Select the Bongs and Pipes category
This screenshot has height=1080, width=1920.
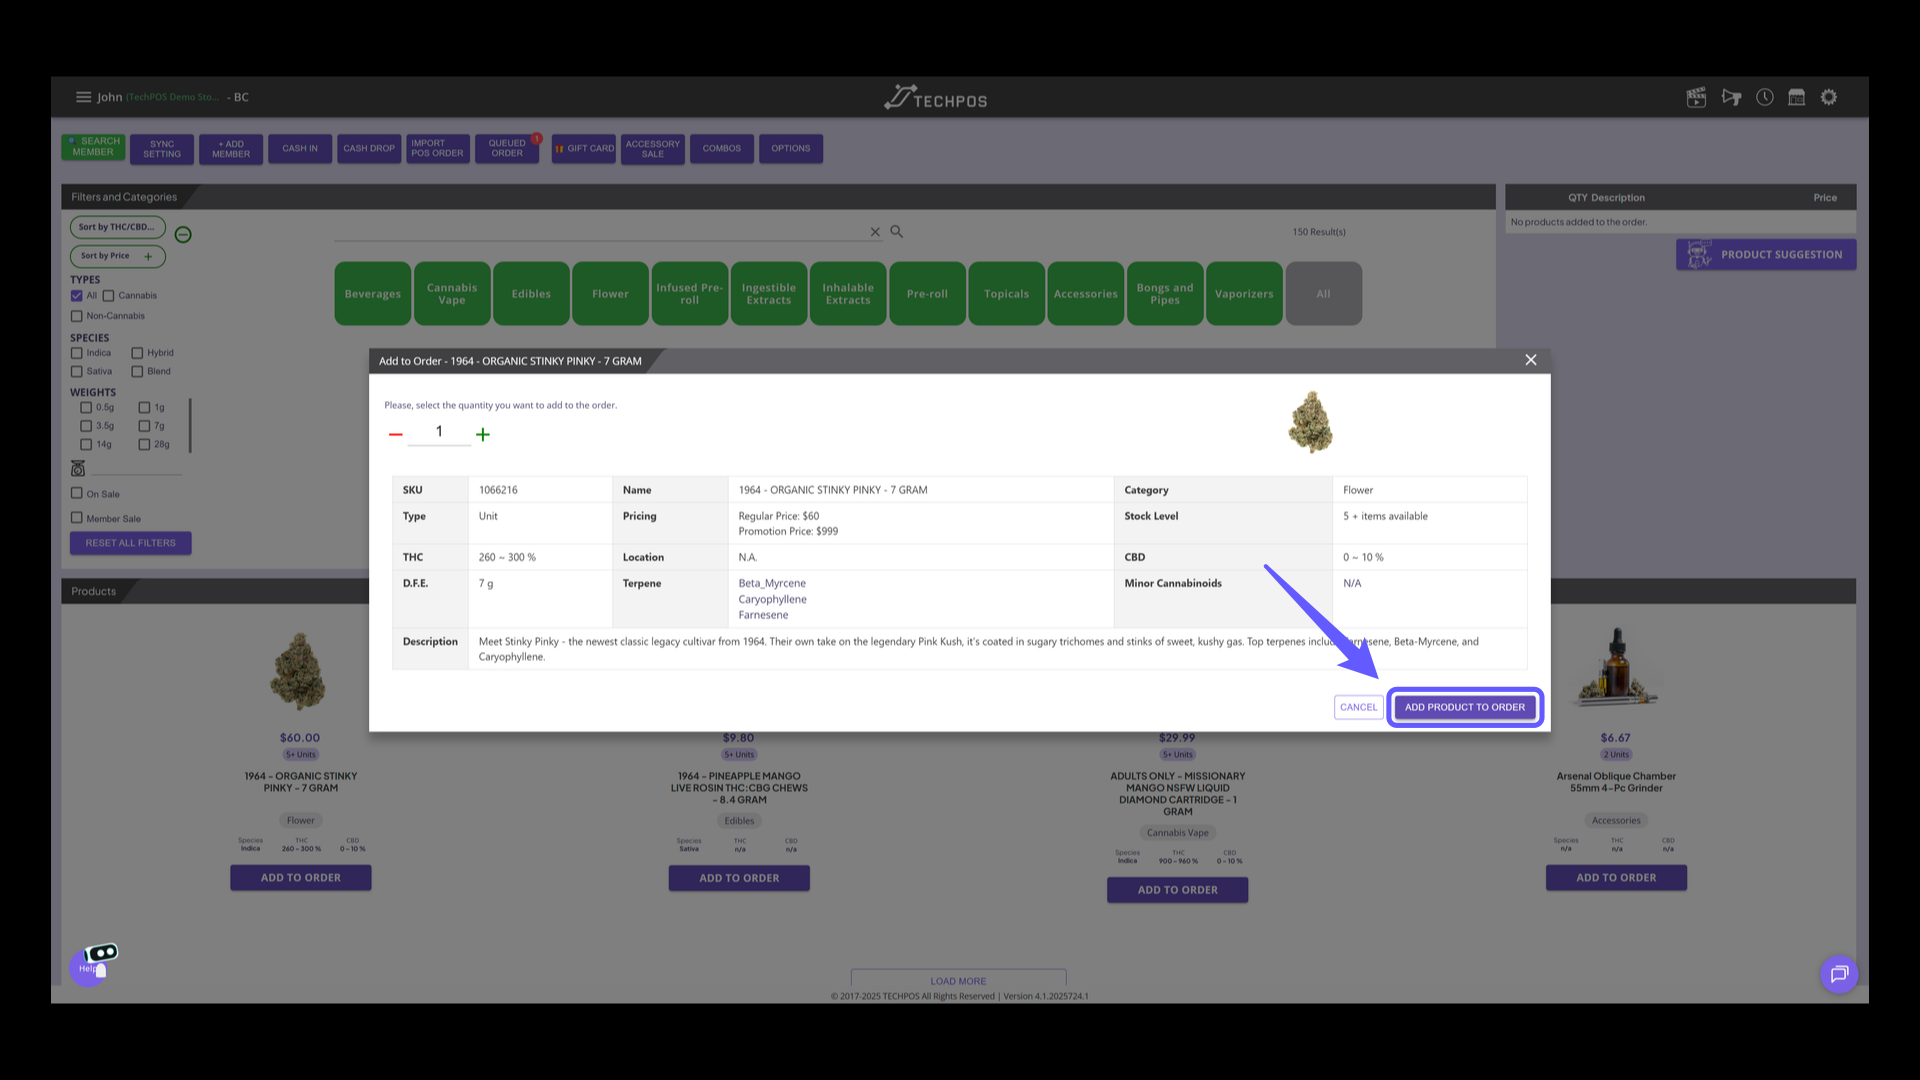[1165, 294]
